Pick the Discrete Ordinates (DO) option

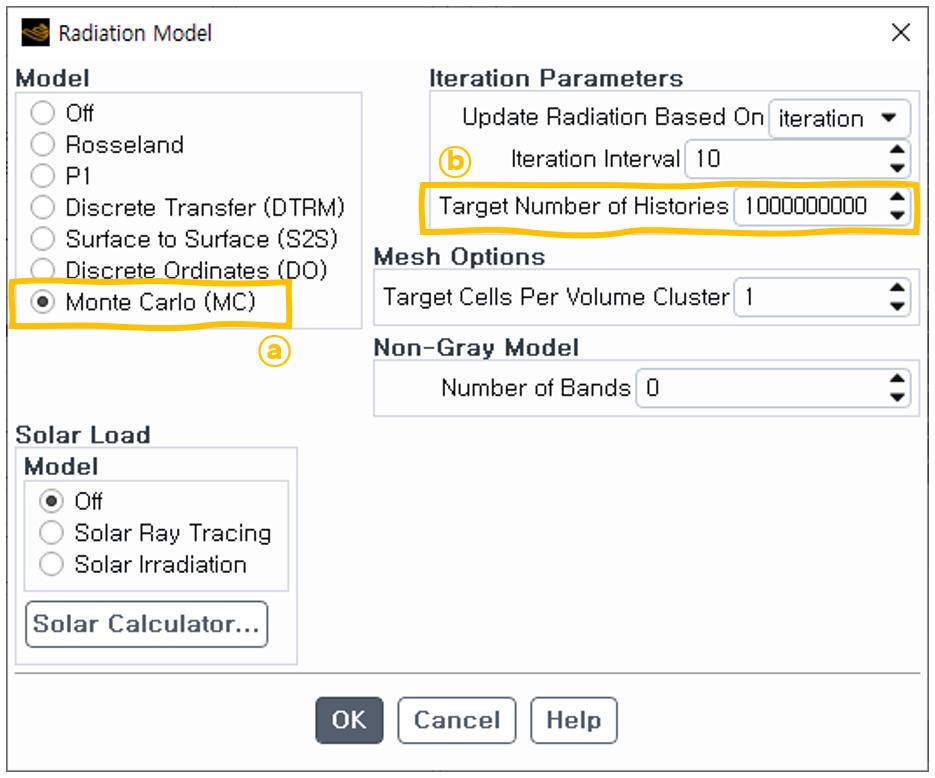coord(44,270)
